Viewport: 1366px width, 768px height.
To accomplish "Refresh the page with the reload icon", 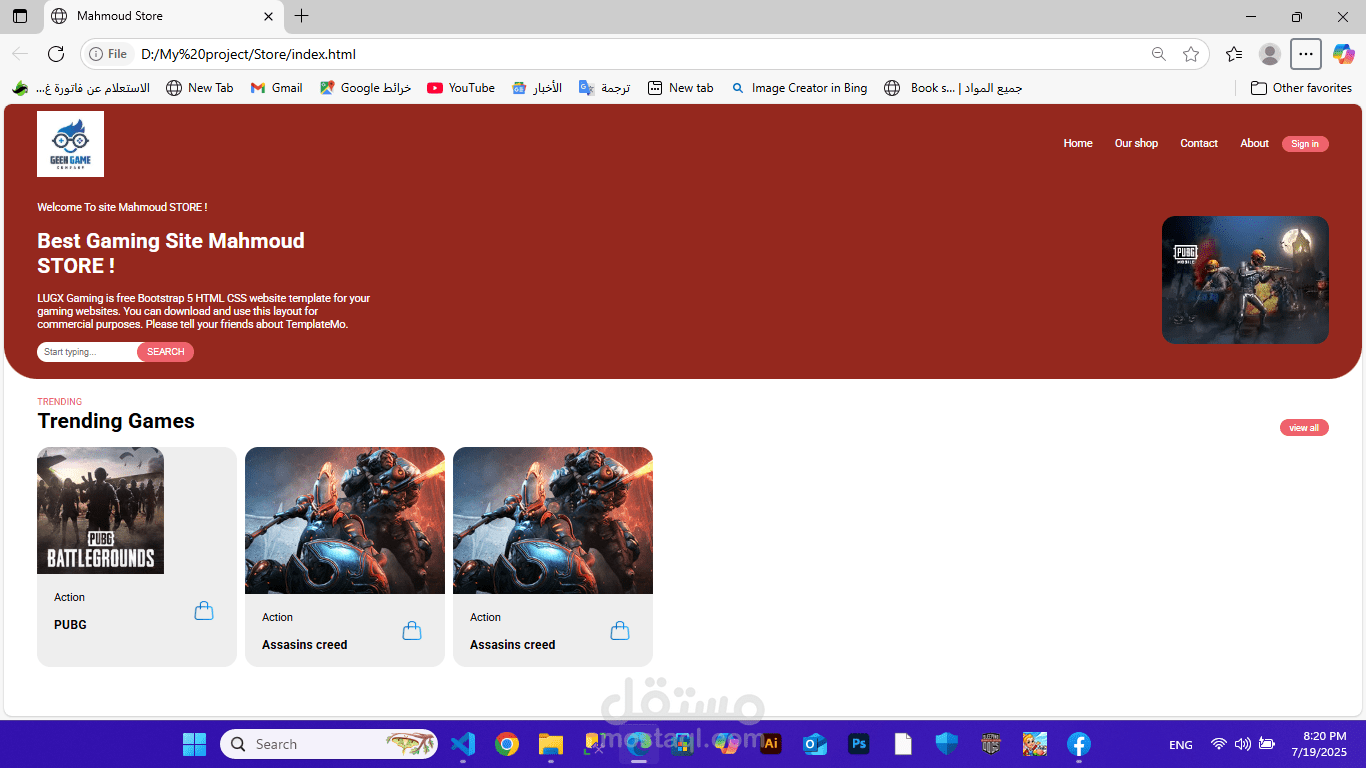I will tap(56, 54).
